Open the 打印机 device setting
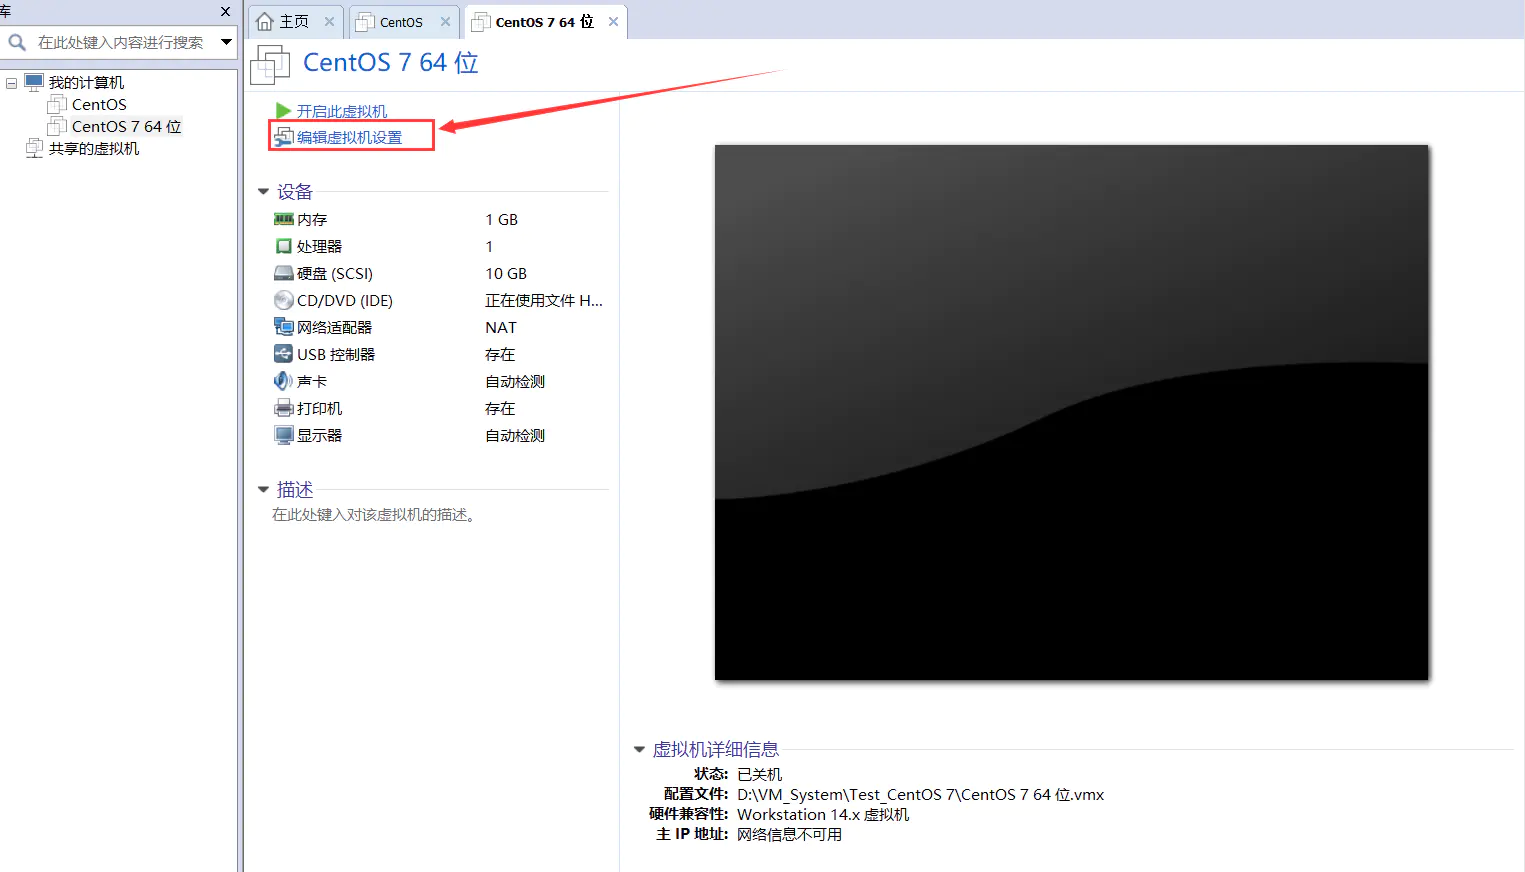Viewport: 1525px width, 872px height. coord(319,408)
